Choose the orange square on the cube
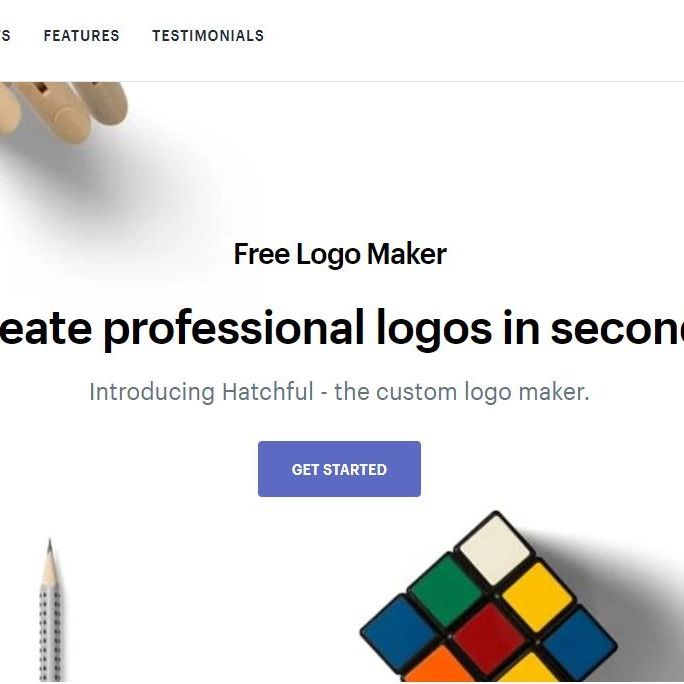This screenshot has width=684, height=684. (x=440, y=667)
